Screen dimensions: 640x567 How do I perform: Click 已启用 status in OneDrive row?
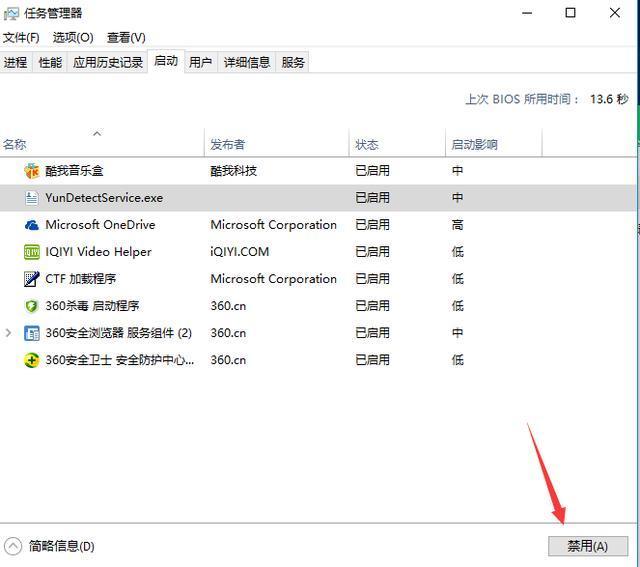coord(372,225)
